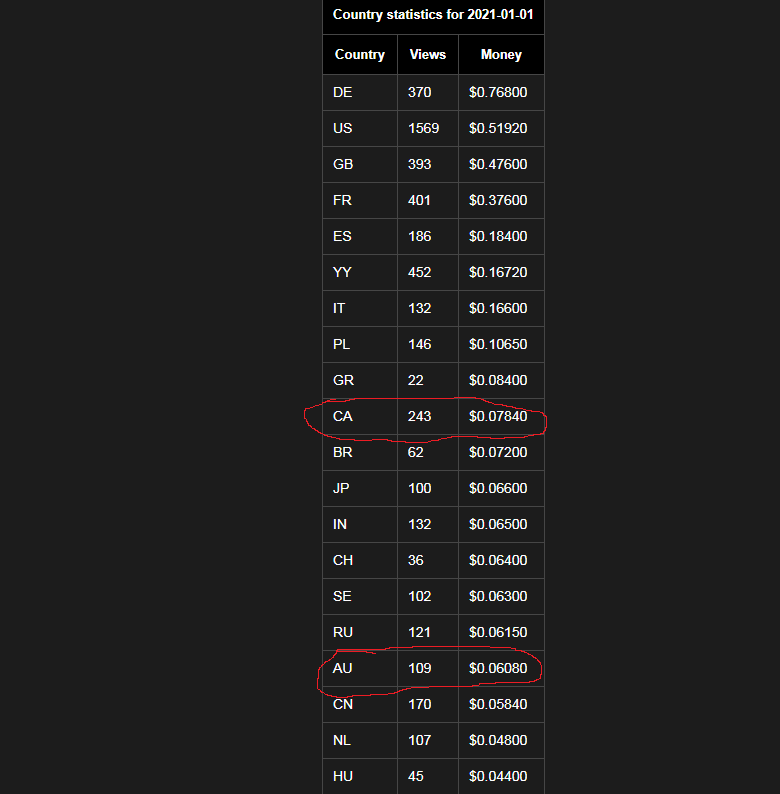Click the YY country cell
780x794 pixels.
342,272
